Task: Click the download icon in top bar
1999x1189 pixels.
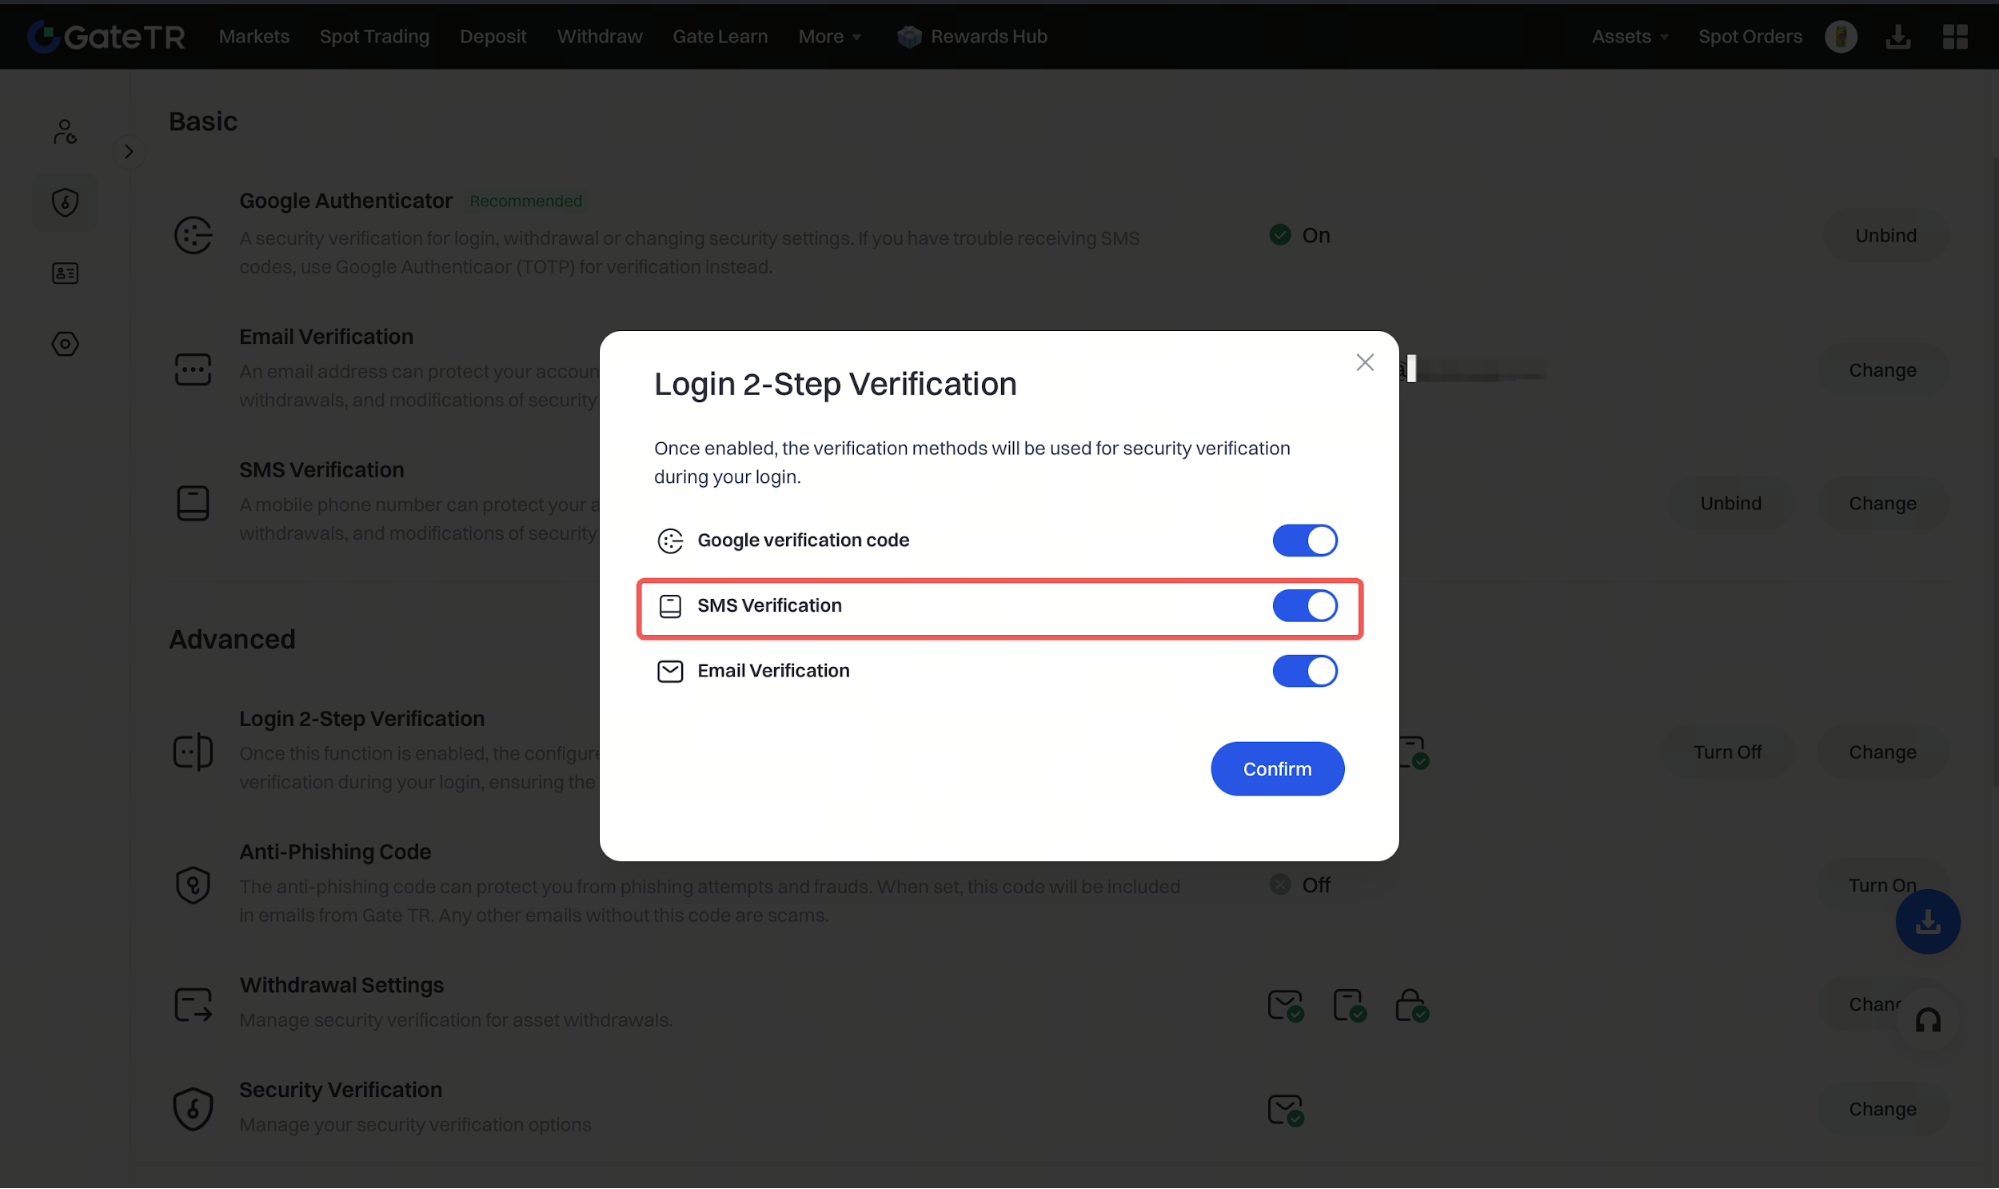Action: 1897,37
